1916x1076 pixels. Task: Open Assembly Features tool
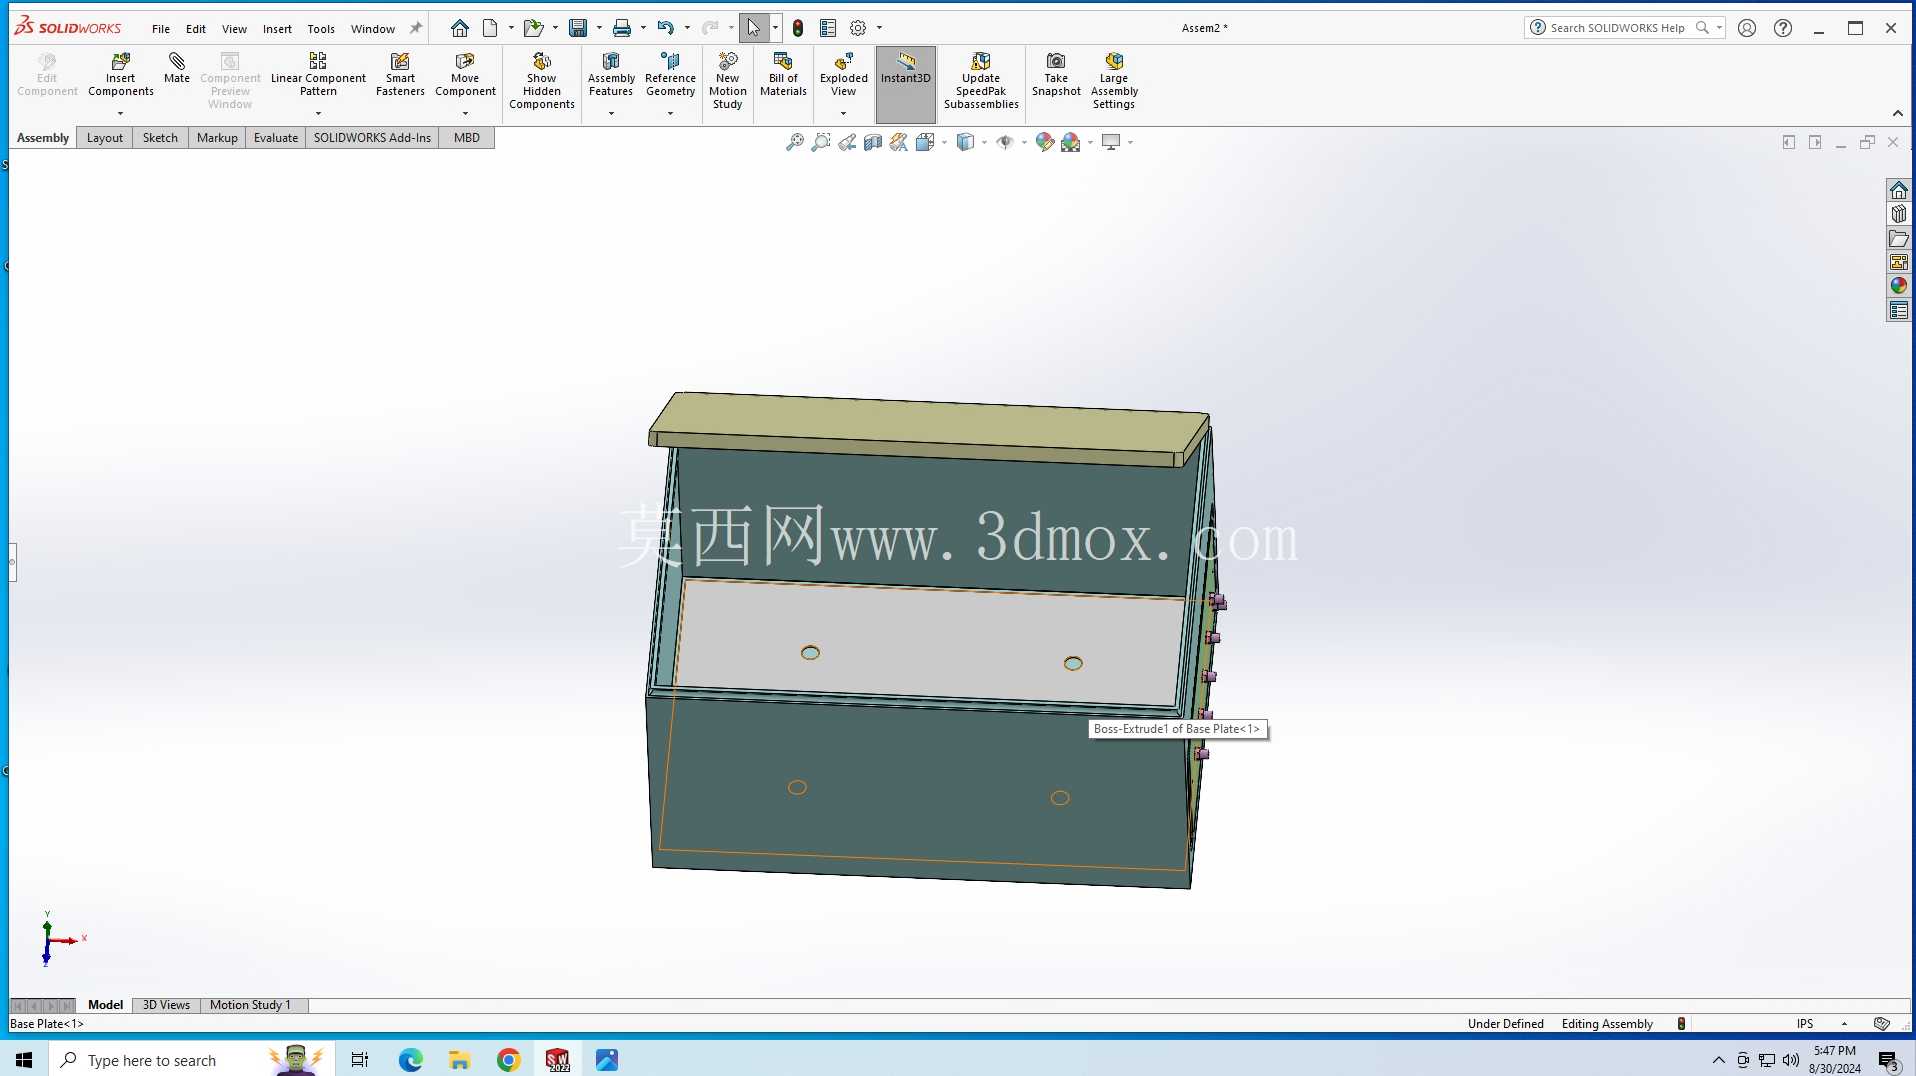[x=611, y=75]
